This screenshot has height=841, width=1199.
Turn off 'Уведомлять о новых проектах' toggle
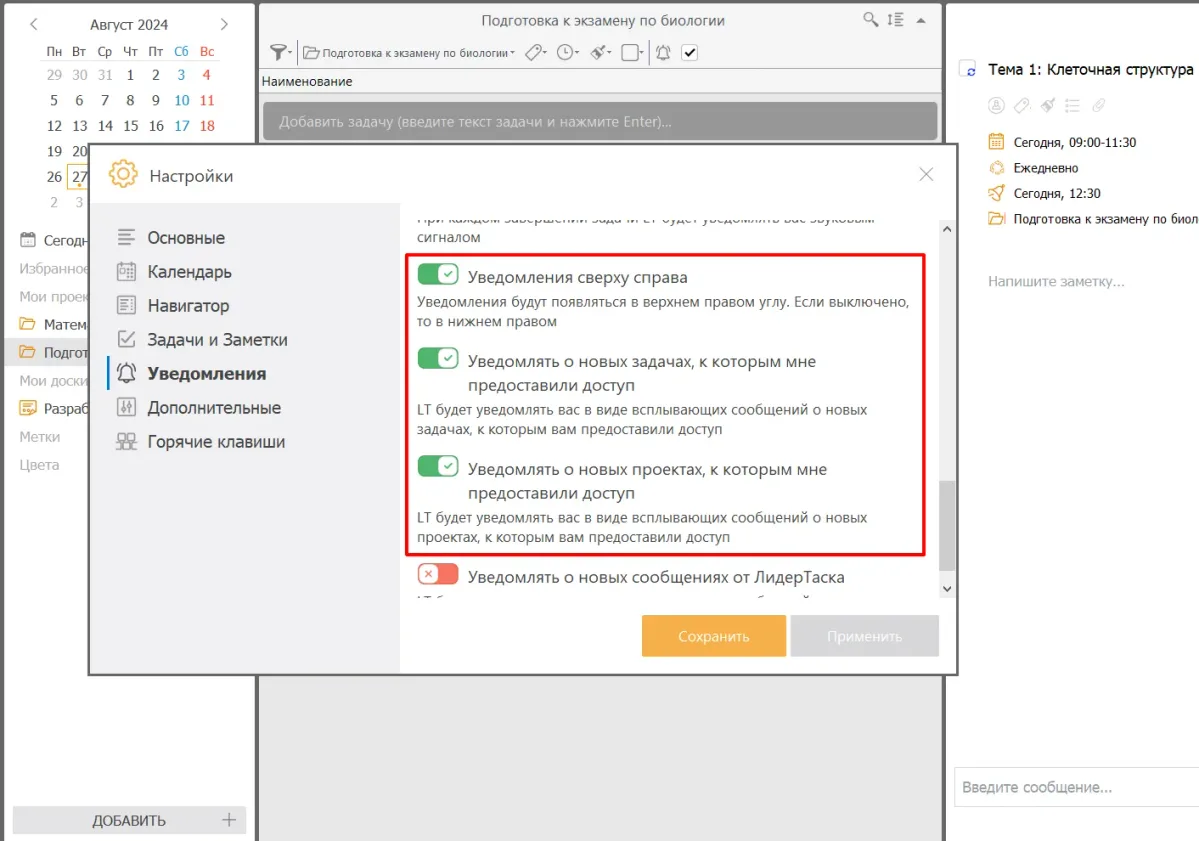(437, 466)
